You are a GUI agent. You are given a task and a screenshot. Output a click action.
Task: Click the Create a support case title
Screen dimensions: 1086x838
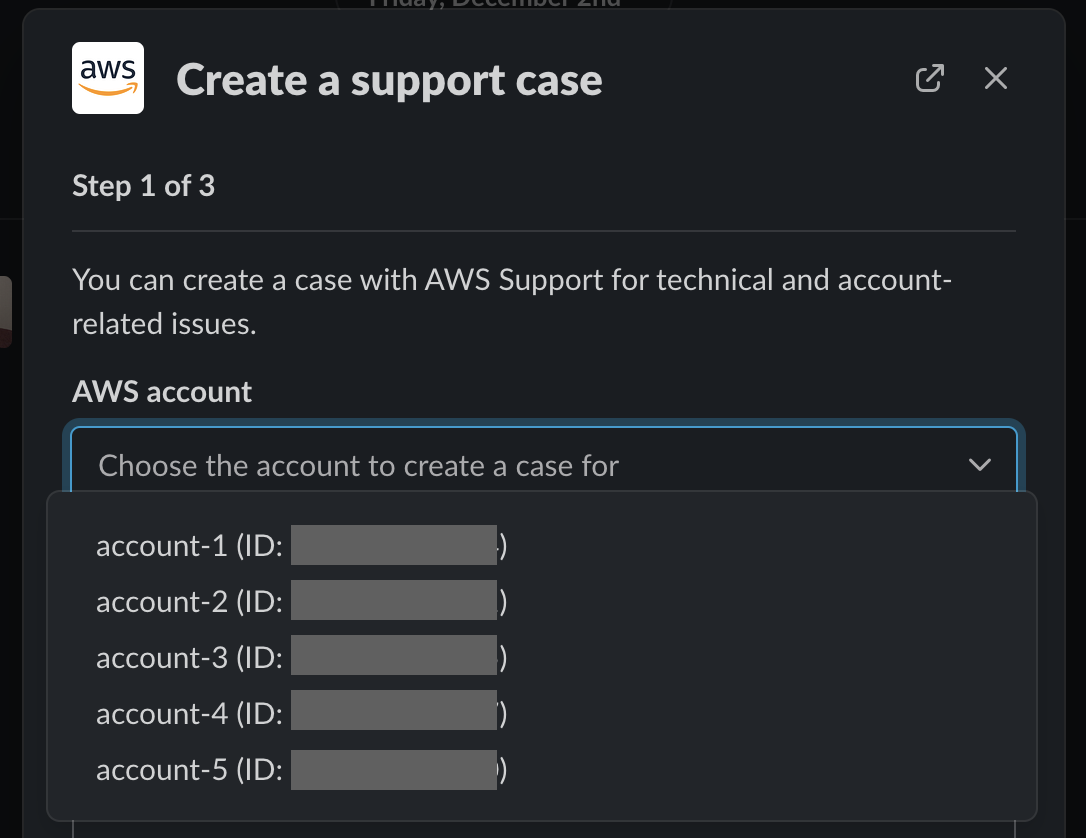click(x=389, y=79)
